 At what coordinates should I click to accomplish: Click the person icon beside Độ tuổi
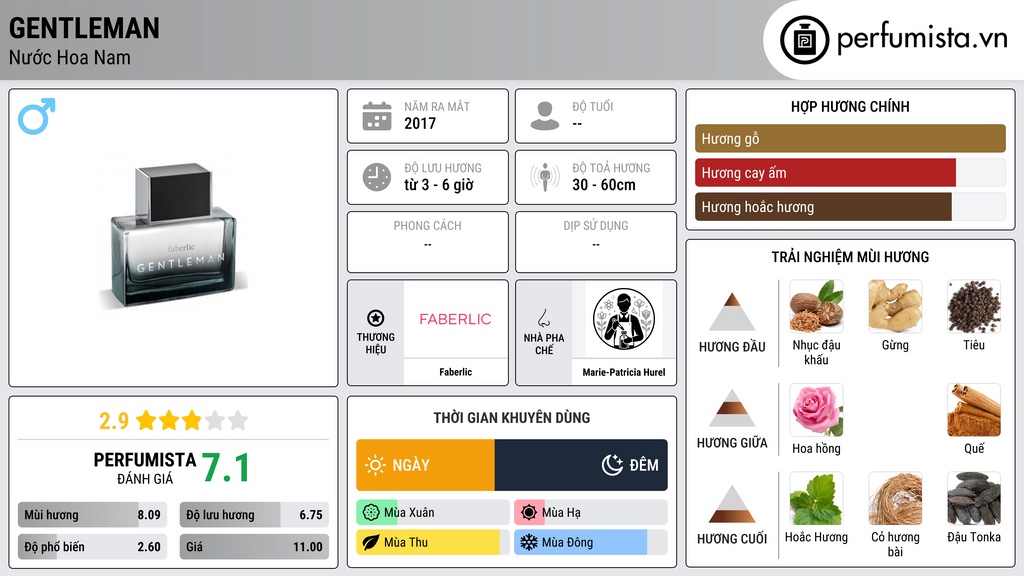click(x=545, y=116)
